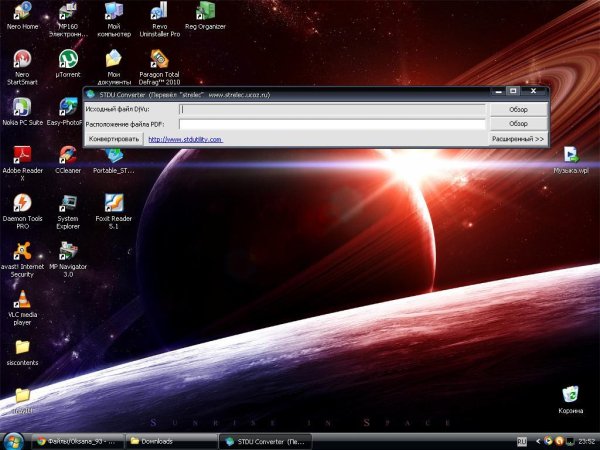Open the Корзина recycle bin
Screen dimensions: 600x450
(x=571, y=399)
